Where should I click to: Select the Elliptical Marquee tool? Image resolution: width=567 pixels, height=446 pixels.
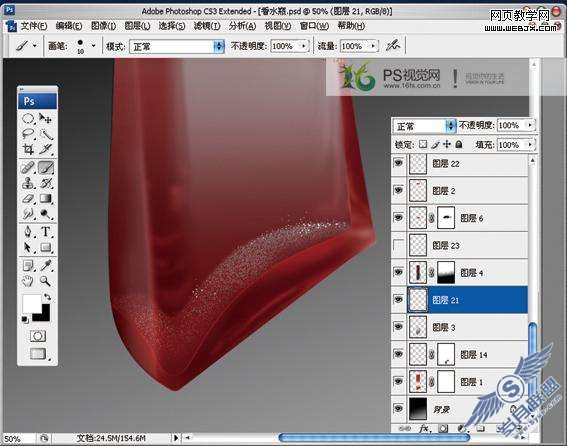[x=28, y=118]
